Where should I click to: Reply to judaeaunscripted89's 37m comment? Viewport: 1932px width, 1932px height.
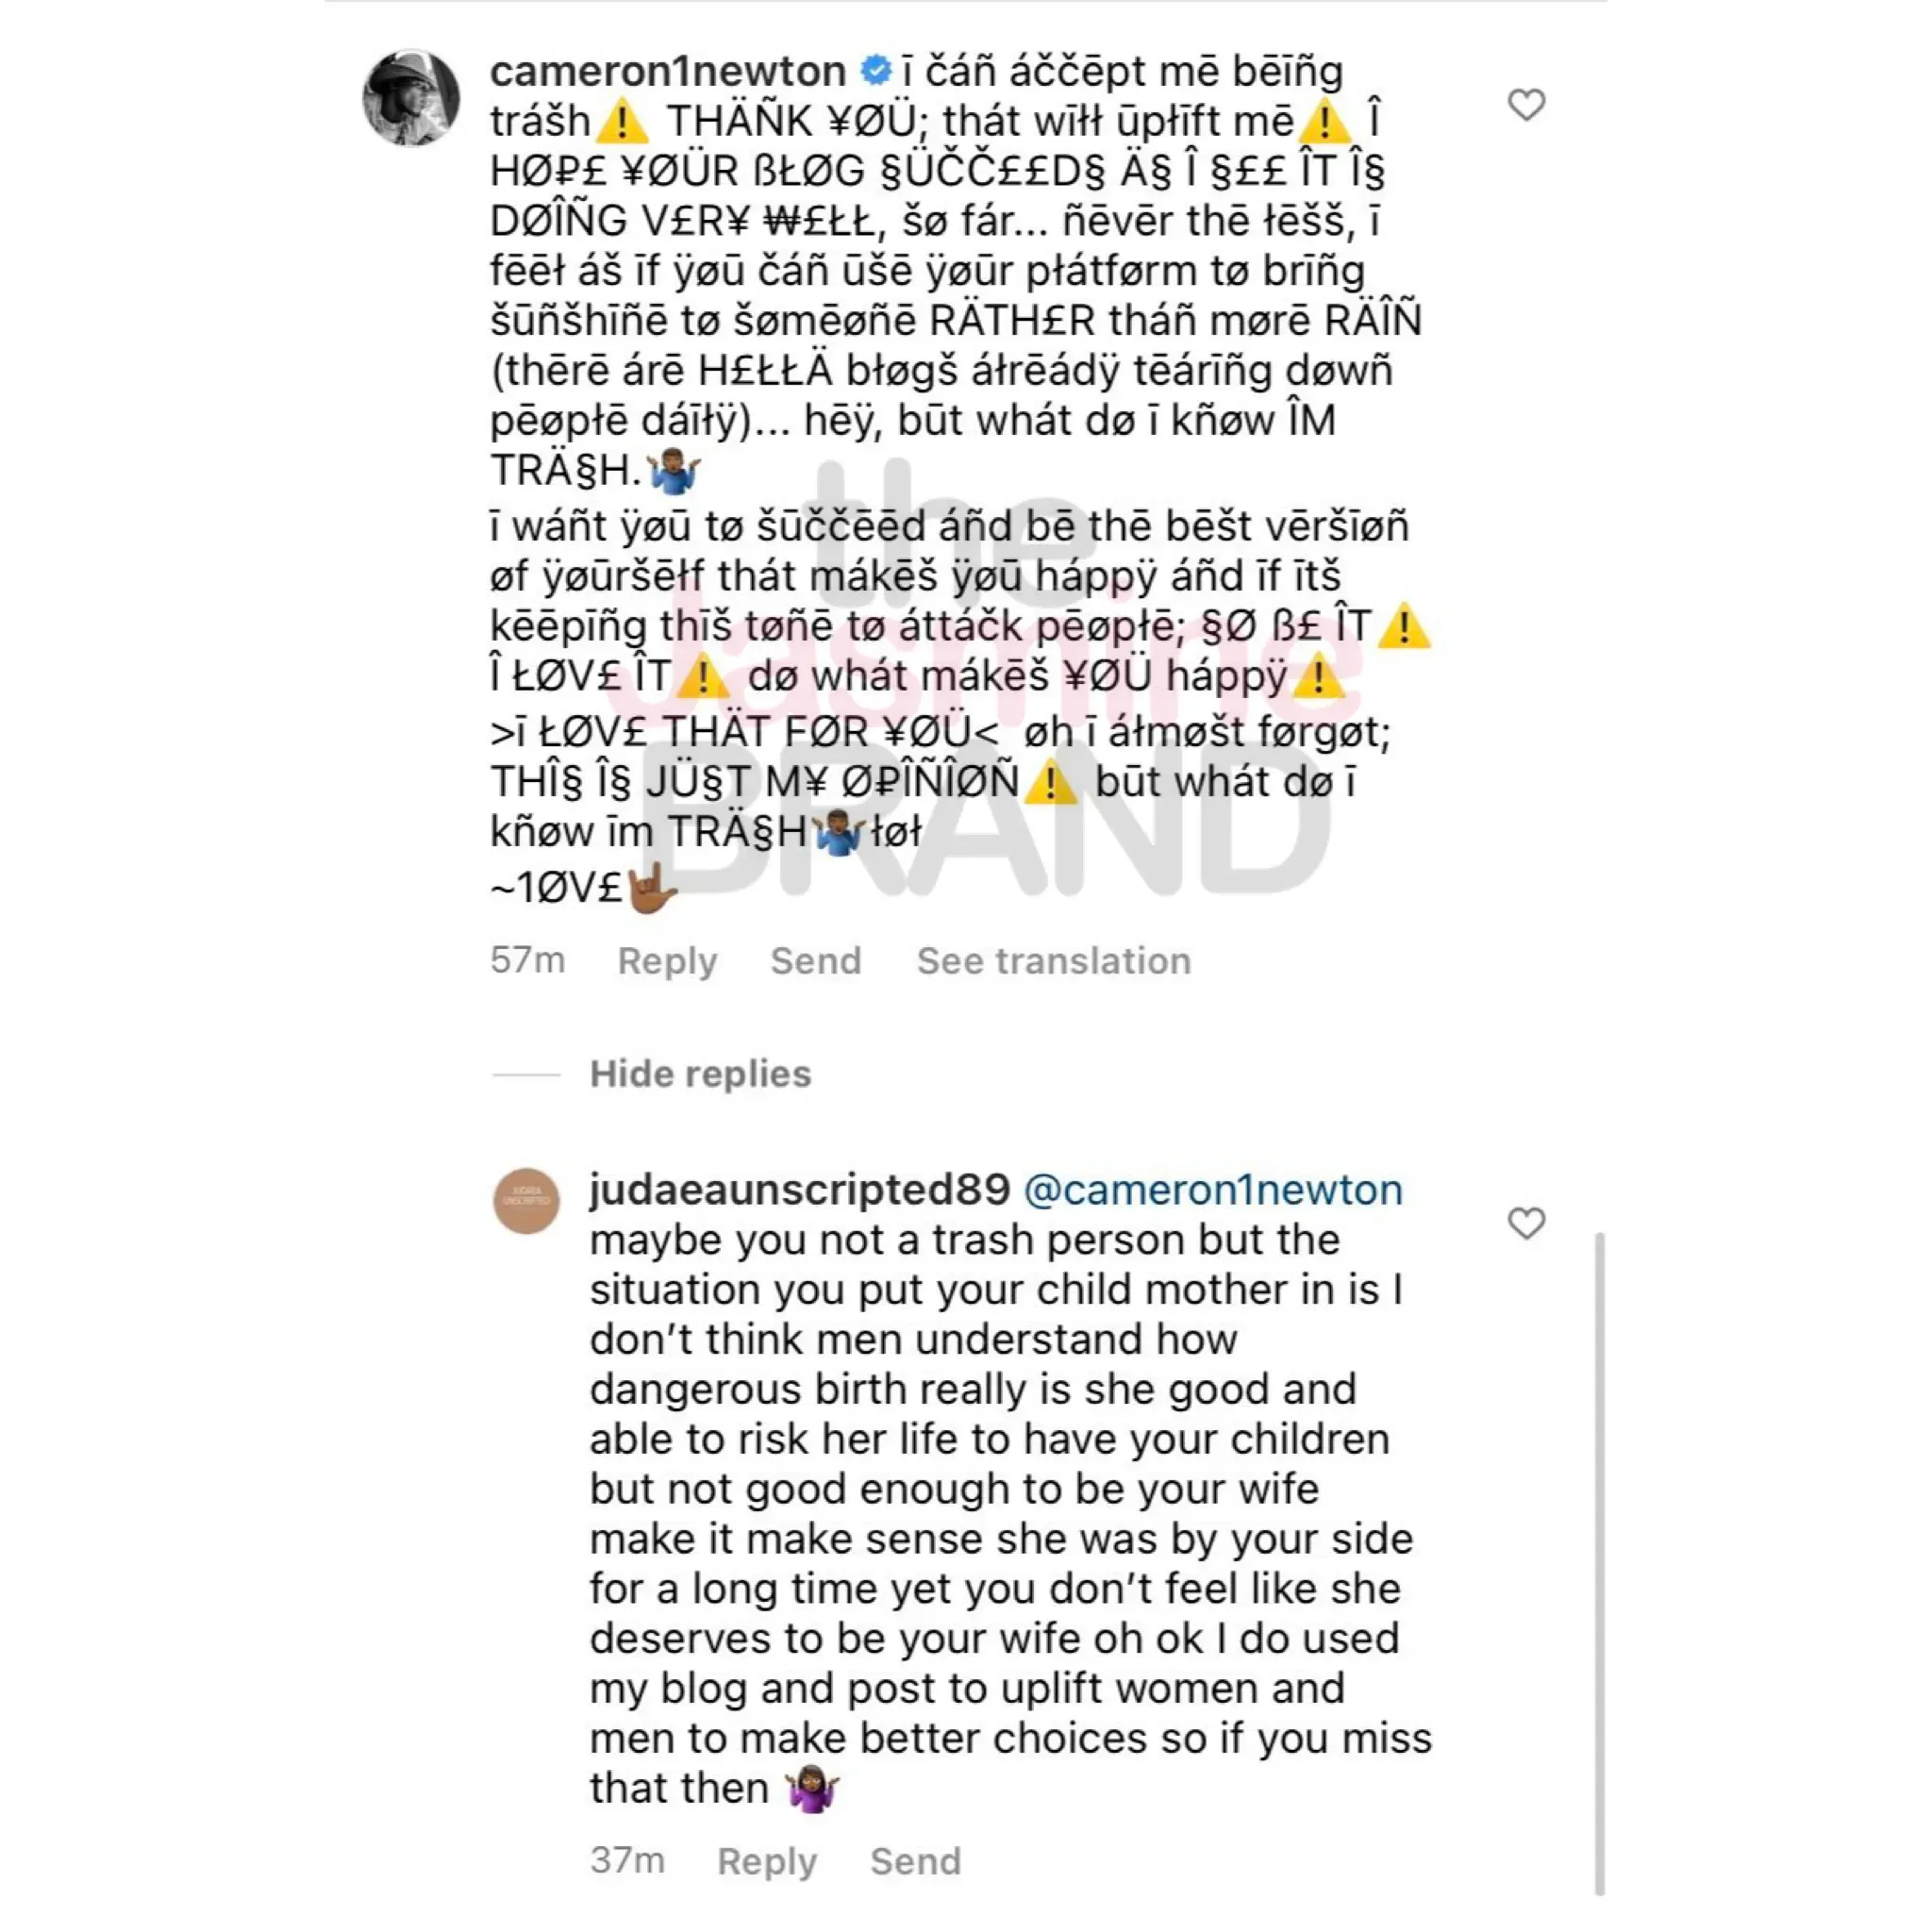click(x=767, y=1861)
